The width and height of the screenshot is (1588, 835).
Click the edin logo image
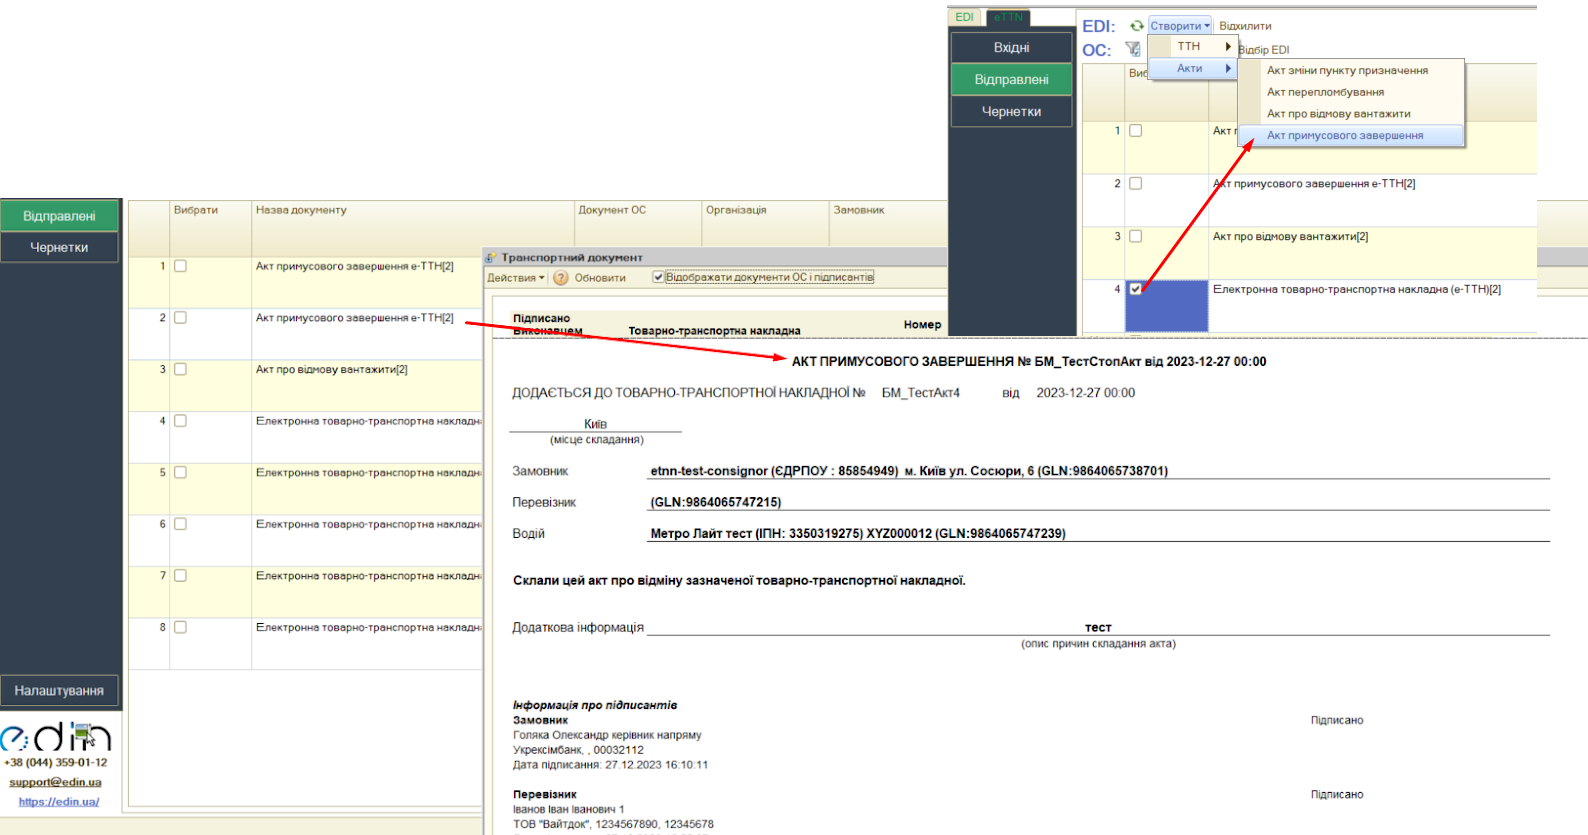click(56, 738)
